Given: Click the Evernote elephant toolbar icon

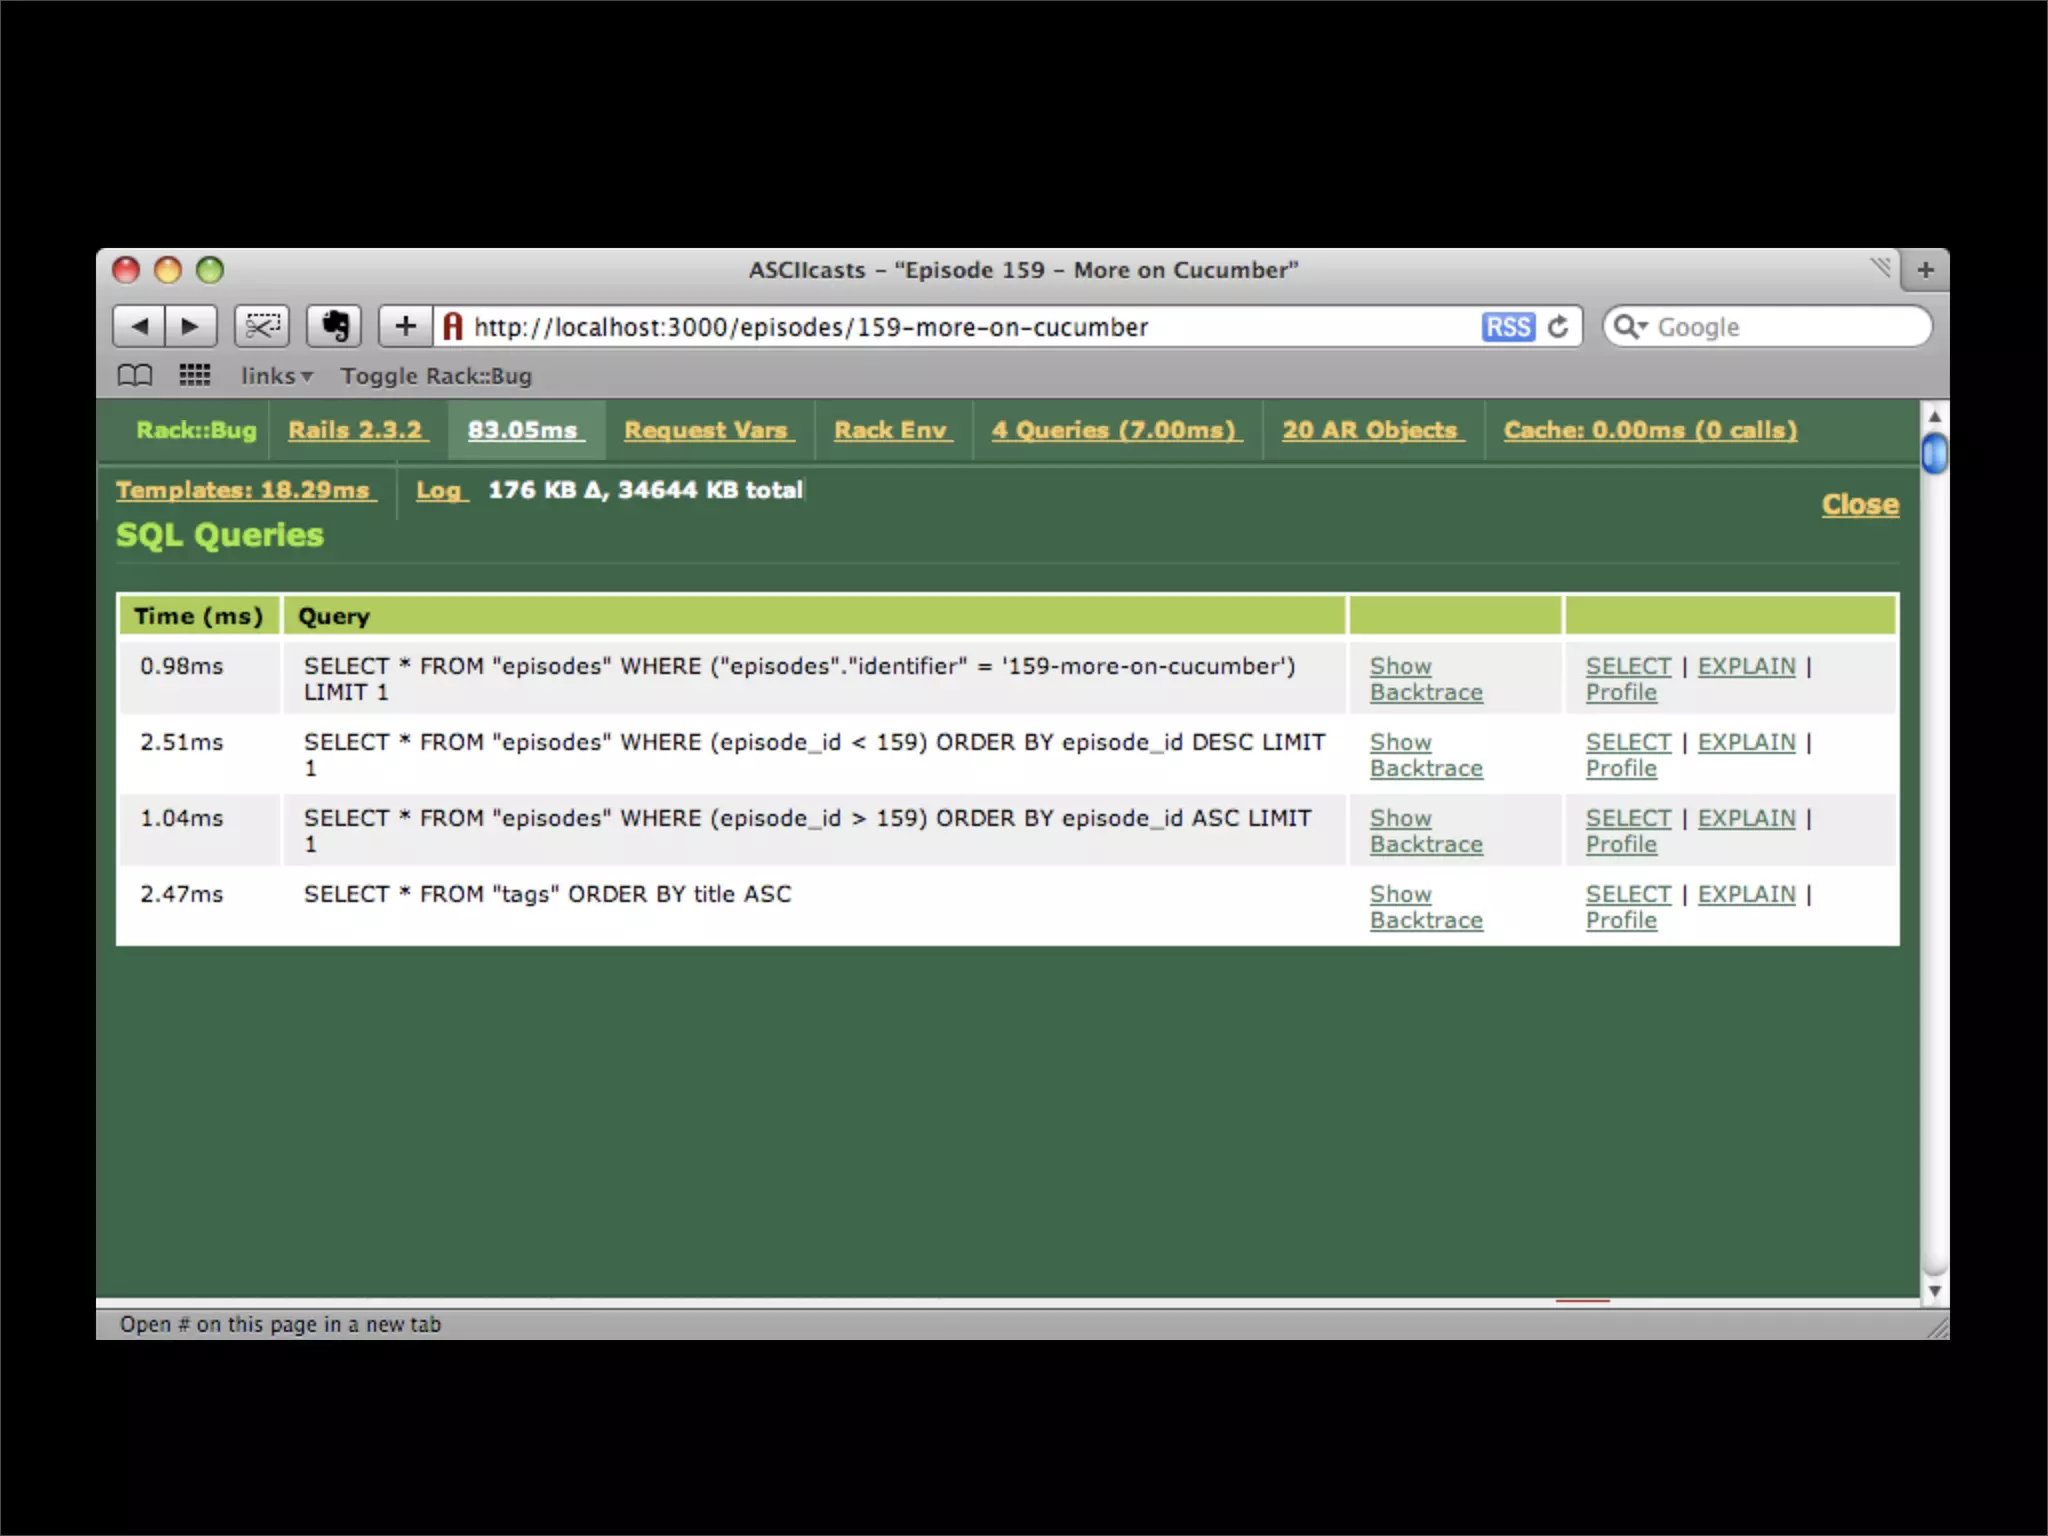Looking at the screenshot, I should (334, 326).
